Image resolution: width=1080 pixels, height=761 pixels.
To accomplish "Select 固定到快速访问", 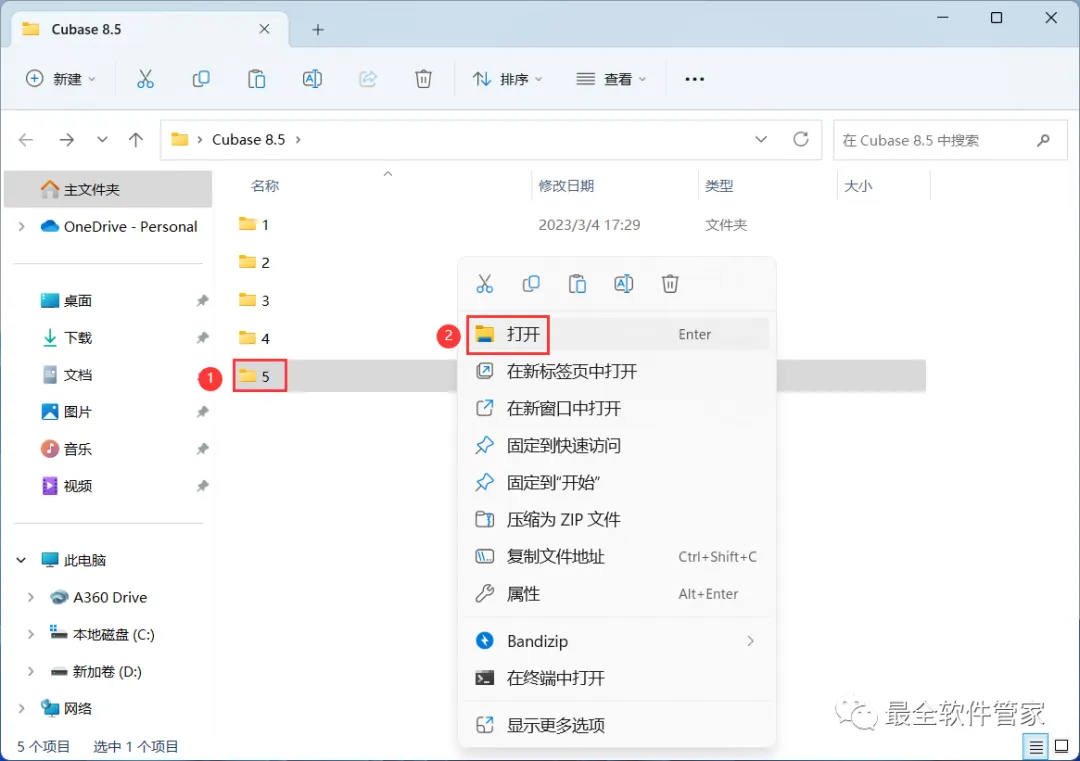I will click(x=617, y=446).
